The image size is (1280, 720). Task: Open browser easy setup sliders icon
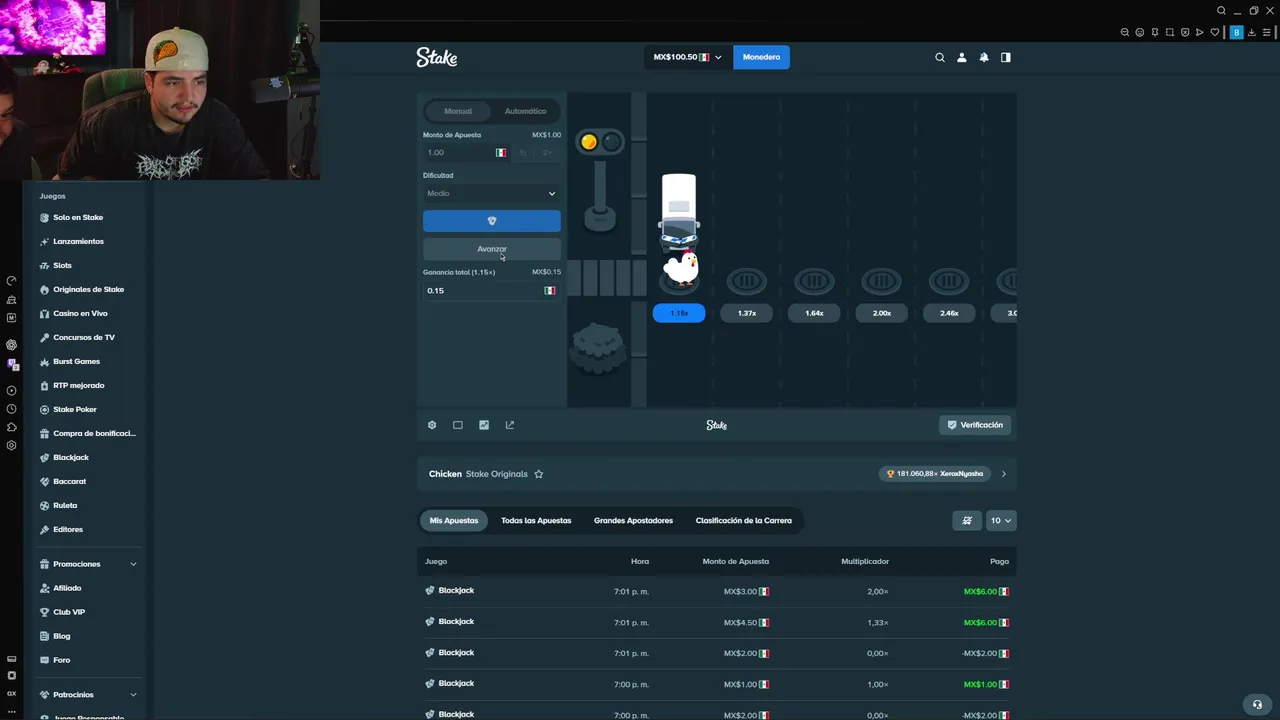pos(1266,32)
